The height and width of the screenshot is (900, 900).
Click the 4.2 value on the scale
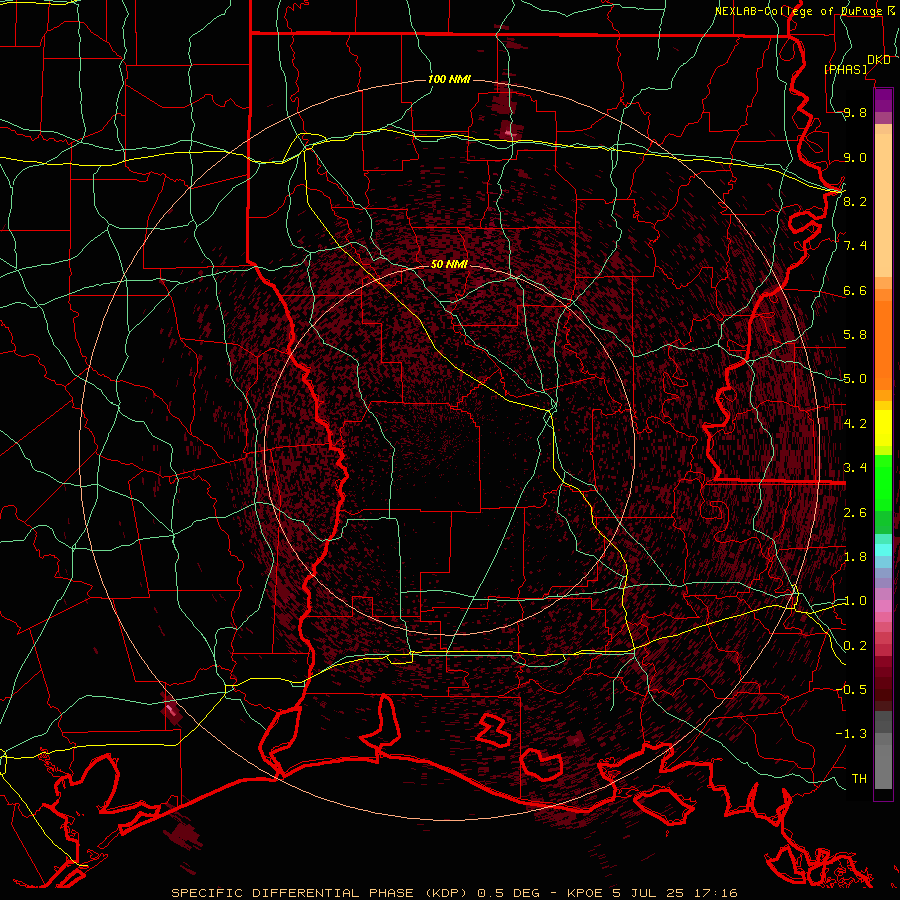click(x=855, y=424)
